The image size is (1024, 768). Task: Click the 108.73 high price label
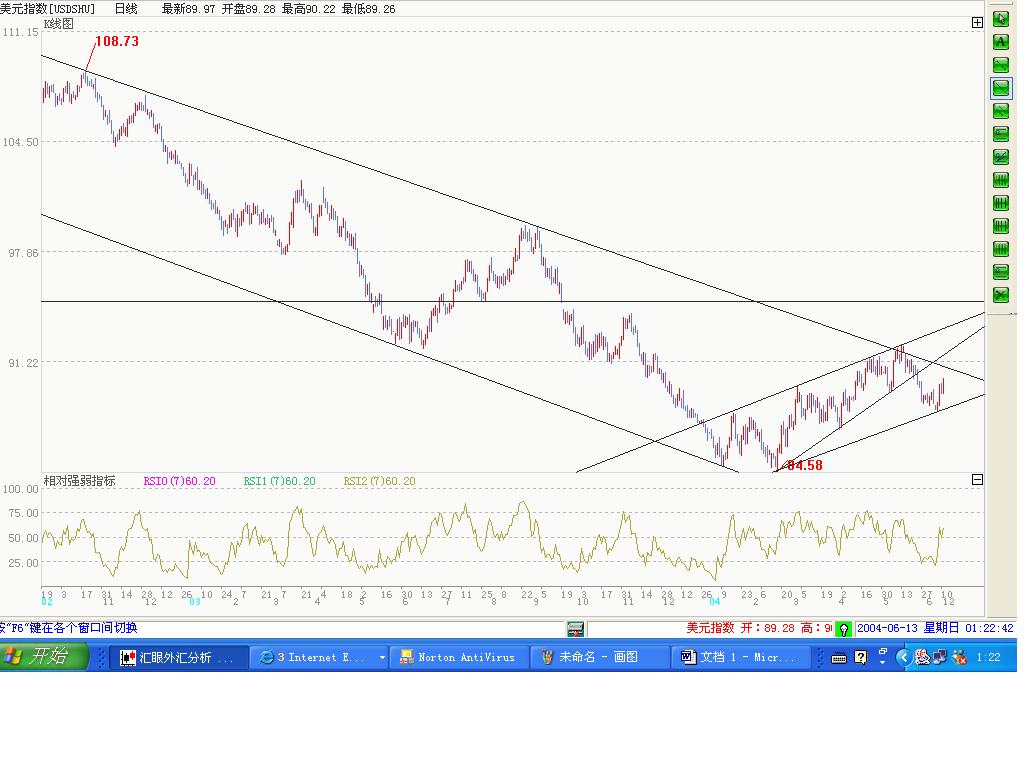pyautogui.click(x=117, y=41)
